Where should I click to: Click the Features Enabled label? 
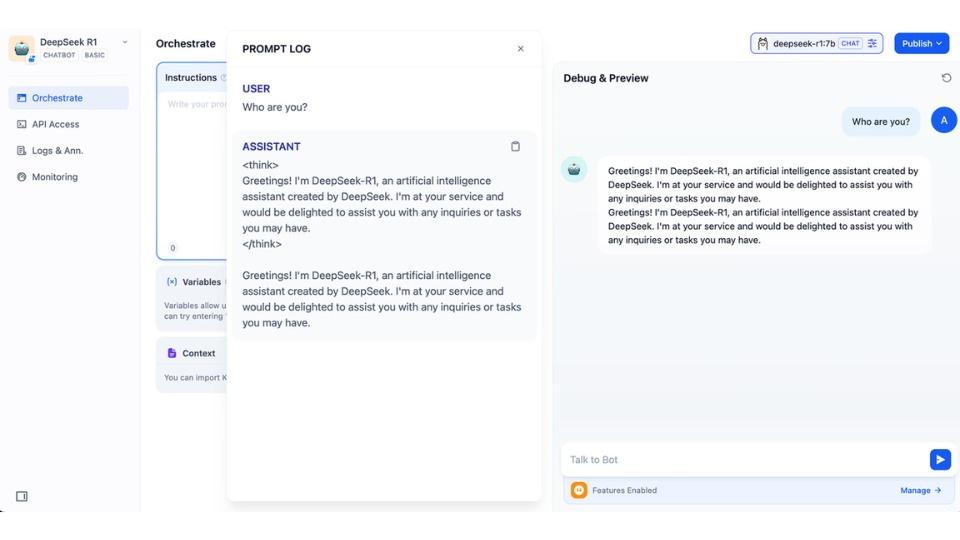pyautogui.click(x=624, y=490)
